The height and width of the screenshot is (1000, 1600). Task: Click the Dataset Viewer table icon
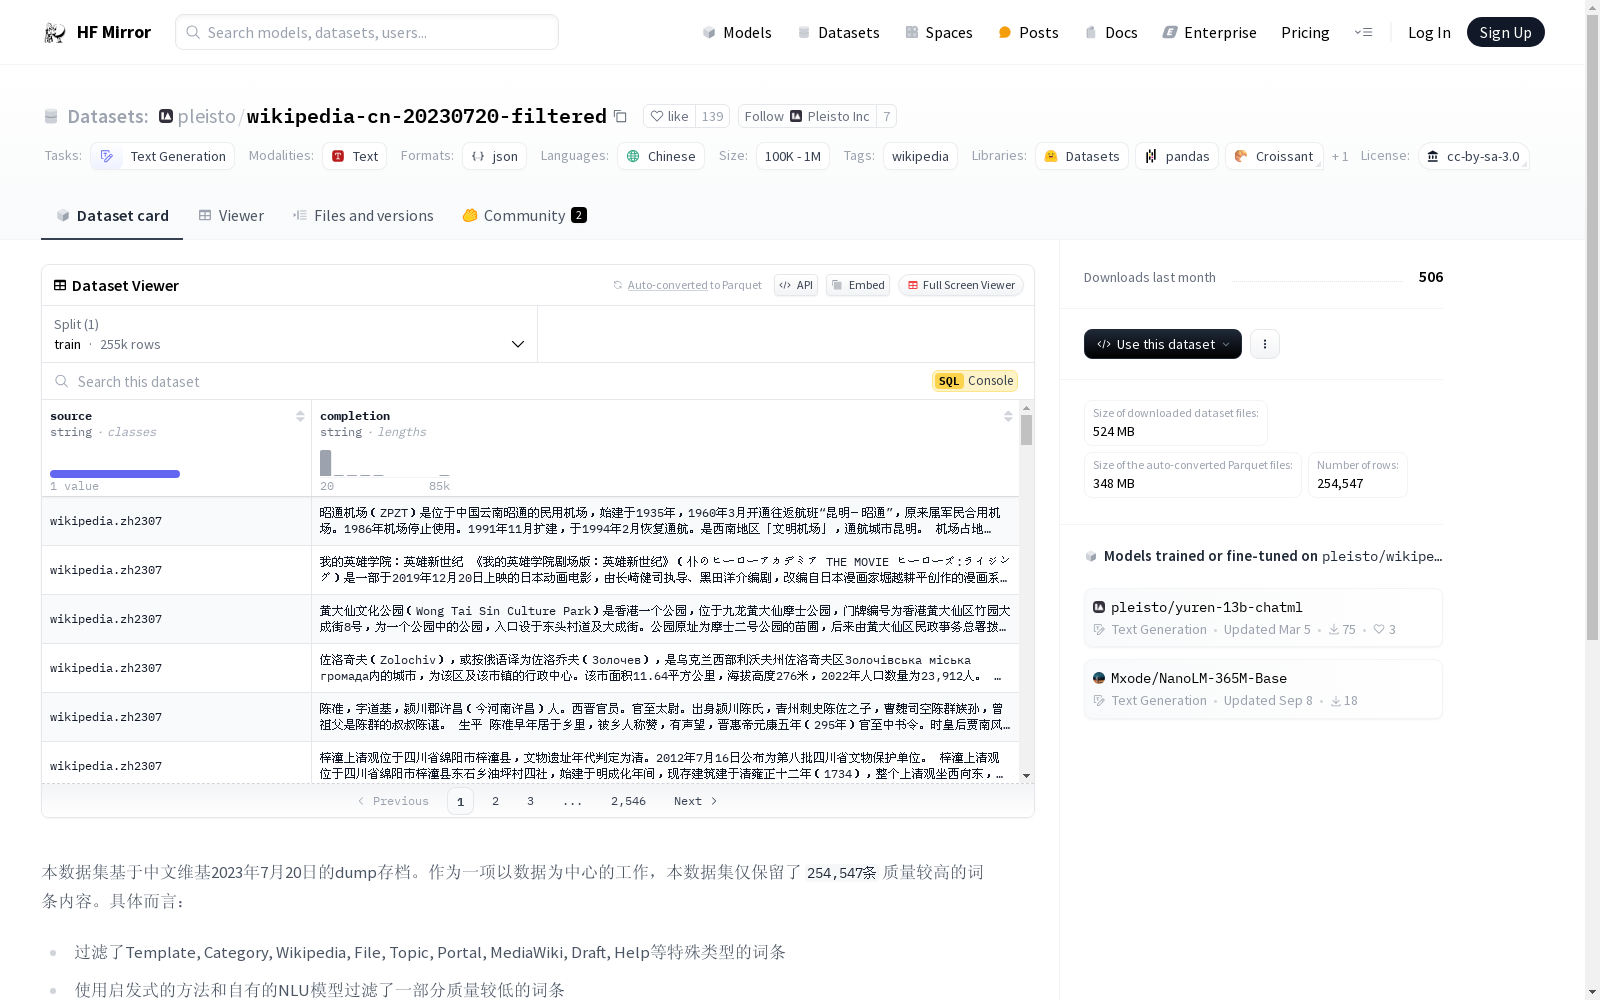point(60,285)
